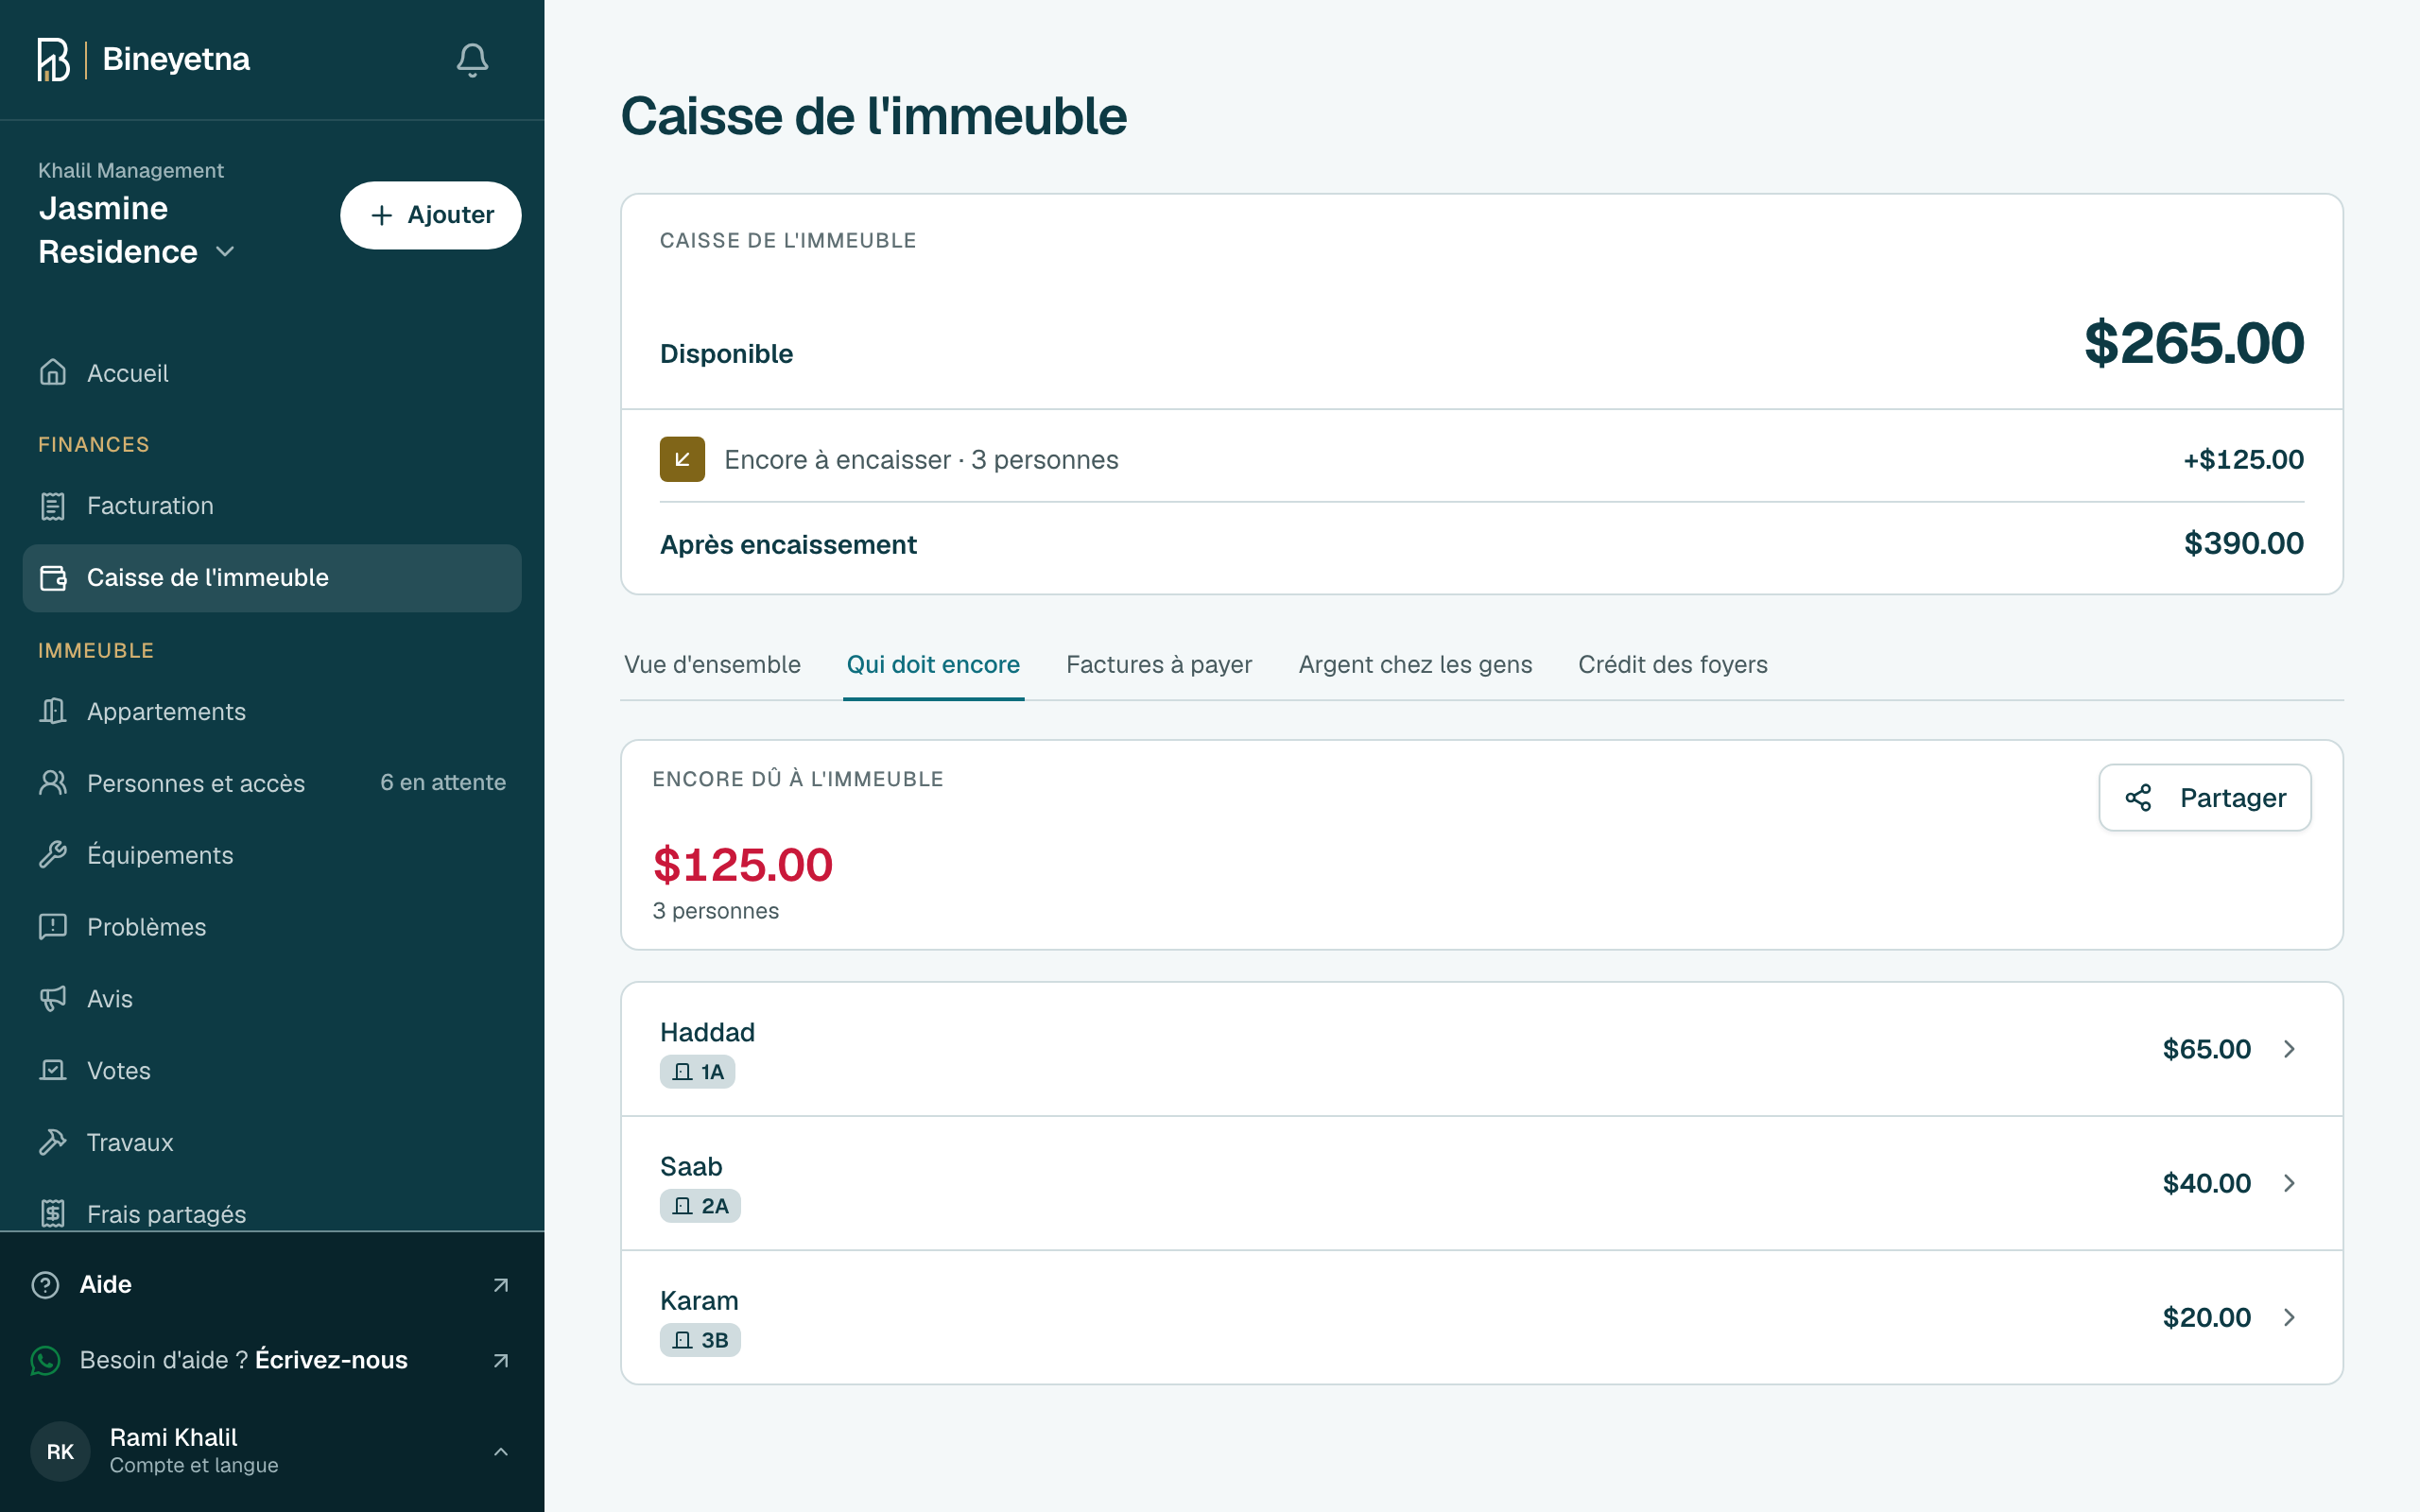Viewport: 2420px width, 1512px height.
Task: Click Encore à encaisser · 3 personnes
Action: pyautogui.click(x=921, y=460)
